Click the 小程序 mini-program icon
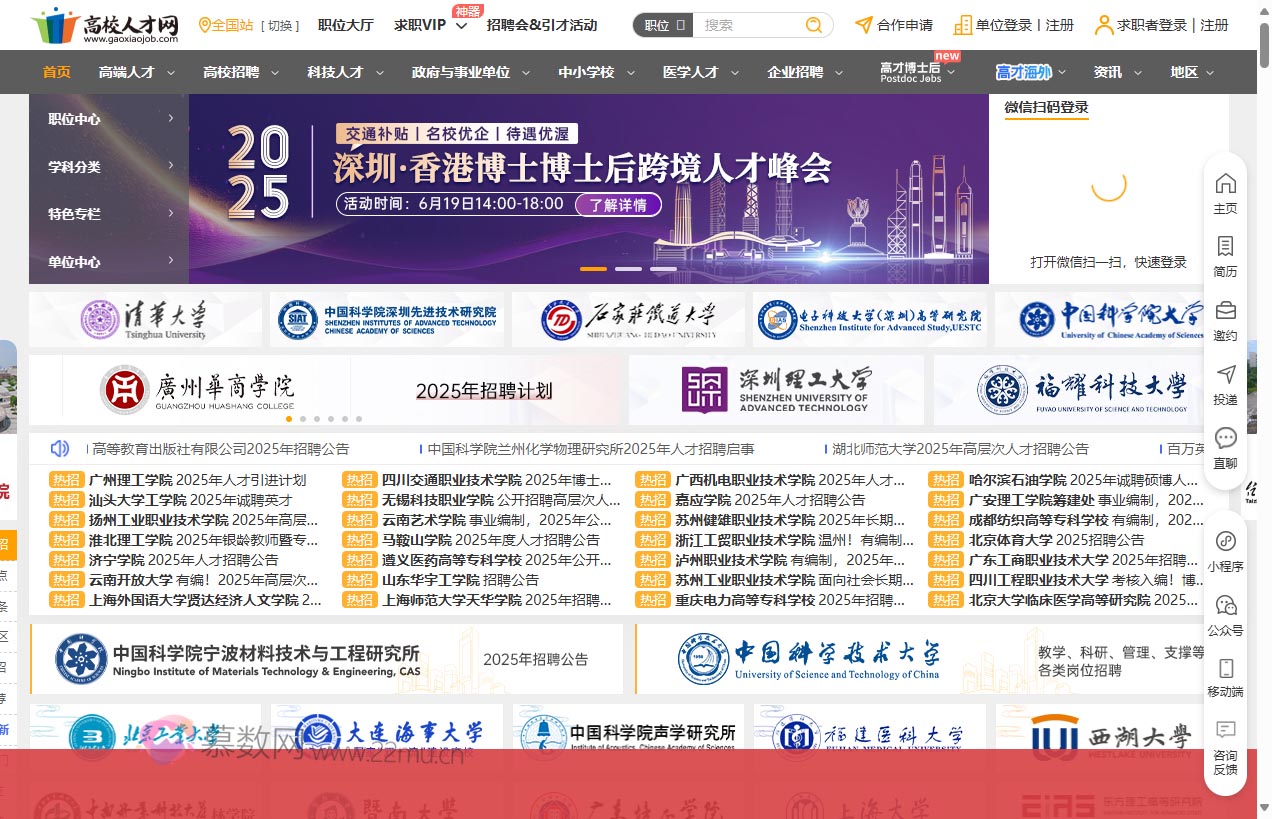This screenshot has width=1272, height=819. 1225,543
